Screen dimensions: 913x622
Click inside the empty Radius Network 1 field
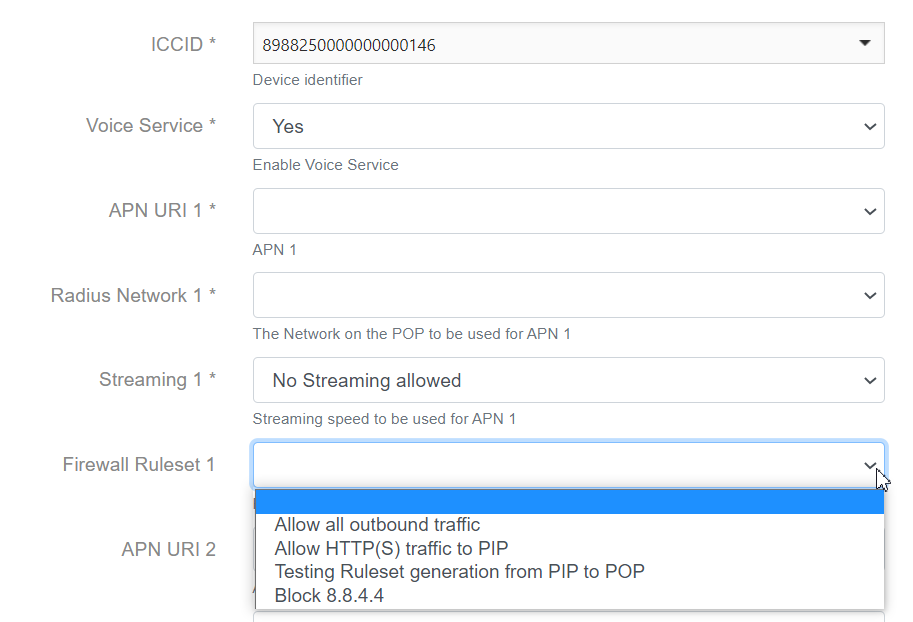pos(550,296)
